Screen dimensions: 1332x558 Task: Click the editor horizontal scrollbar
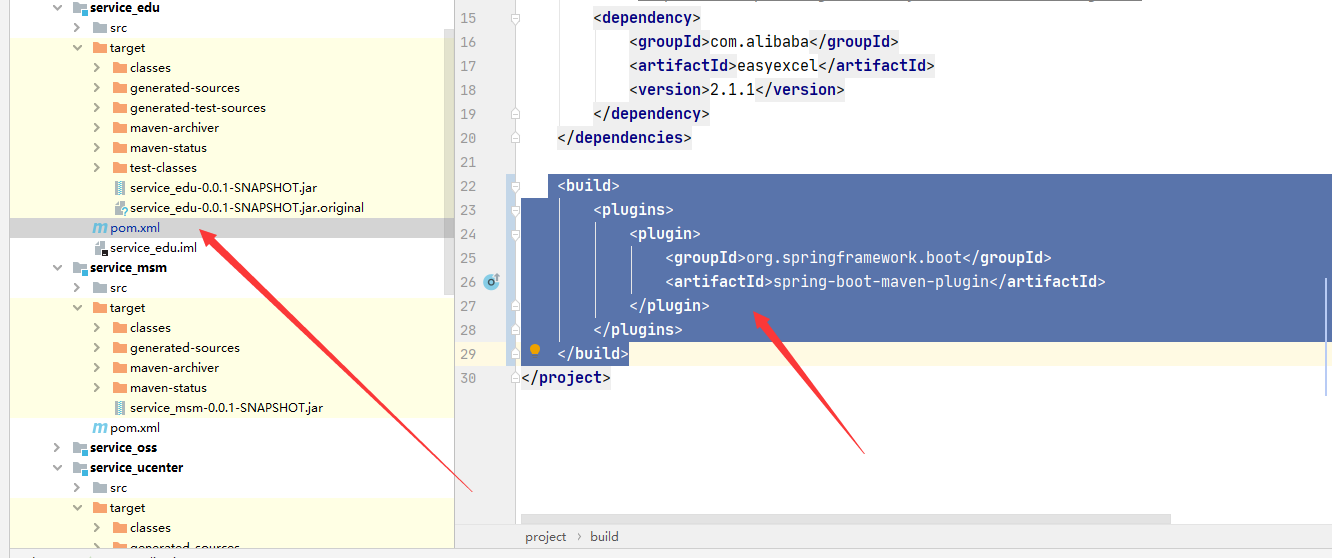pos(845,519)
